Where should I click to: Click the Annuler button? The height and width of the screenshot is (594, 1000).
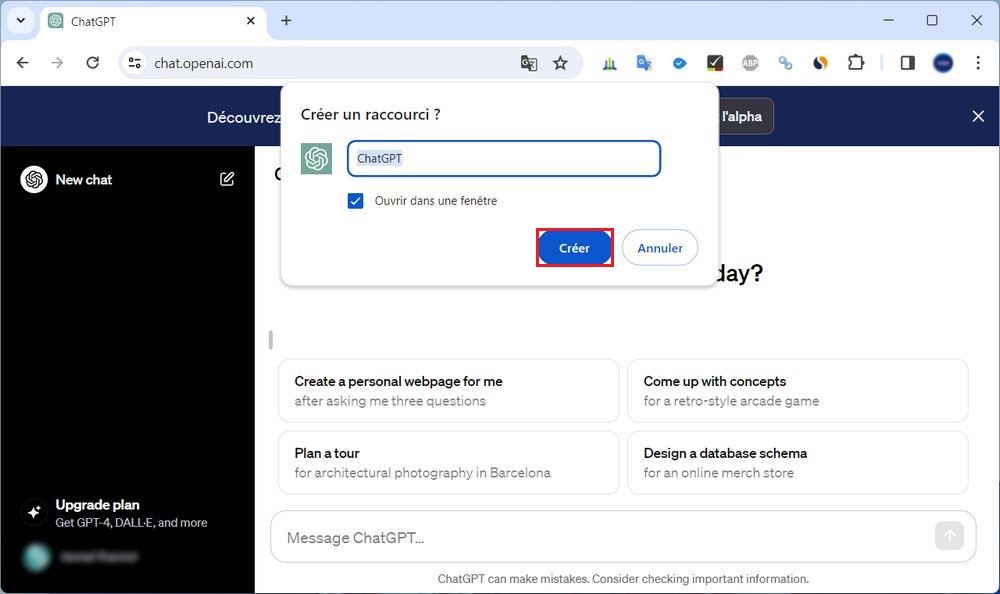click(x=660, y=248)
